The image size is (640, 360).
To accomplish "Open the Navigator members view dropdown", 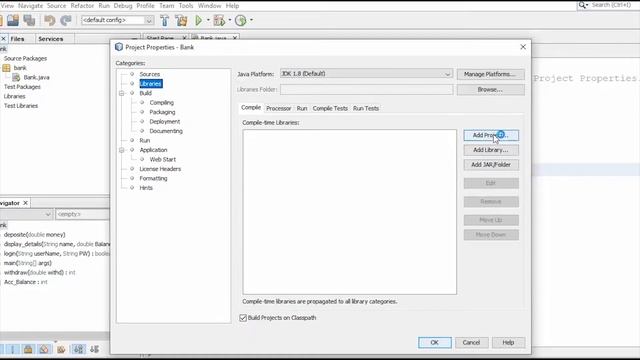I will pyautogui.click(x=48, y=214).
